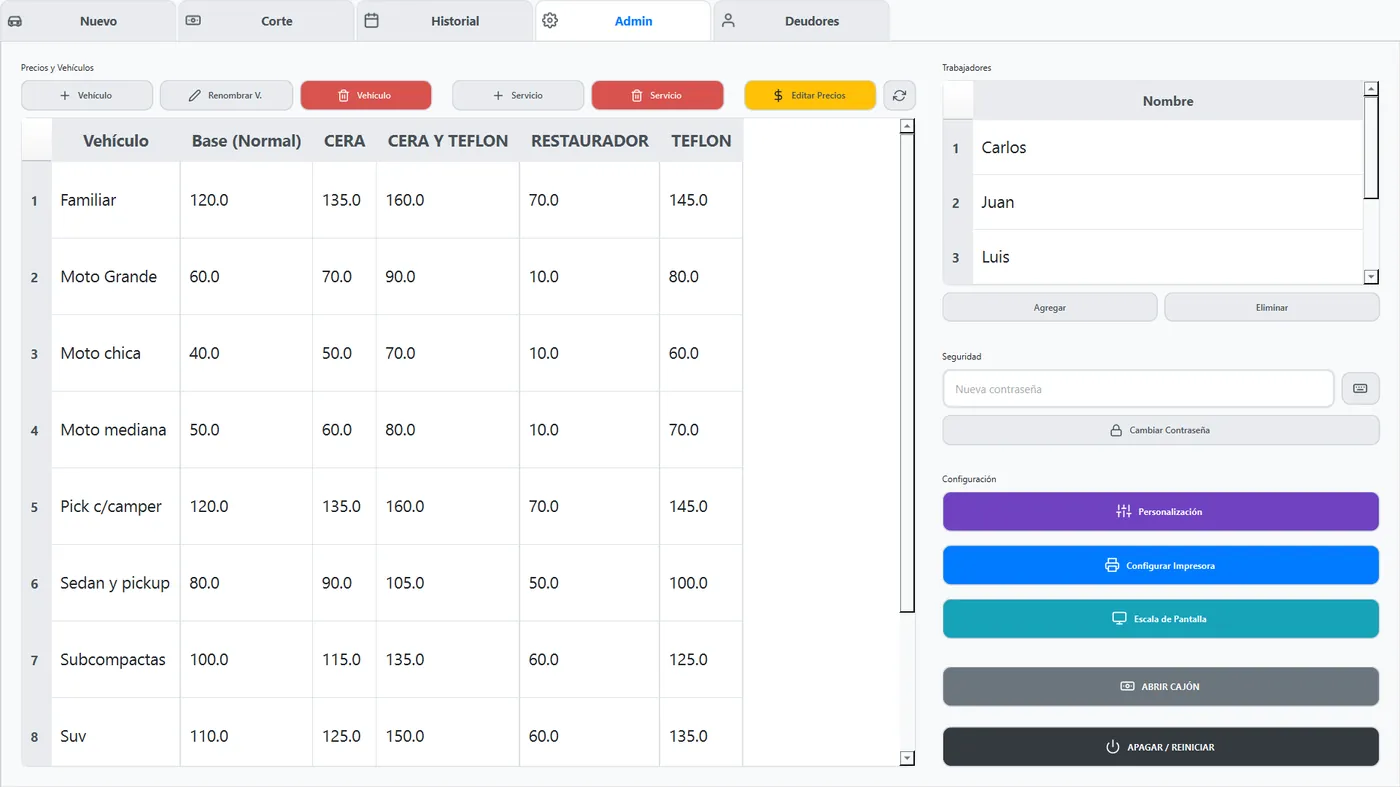Click the workers list scroll down arrow
The image size is (1400, 787).
coord(1371,276)
